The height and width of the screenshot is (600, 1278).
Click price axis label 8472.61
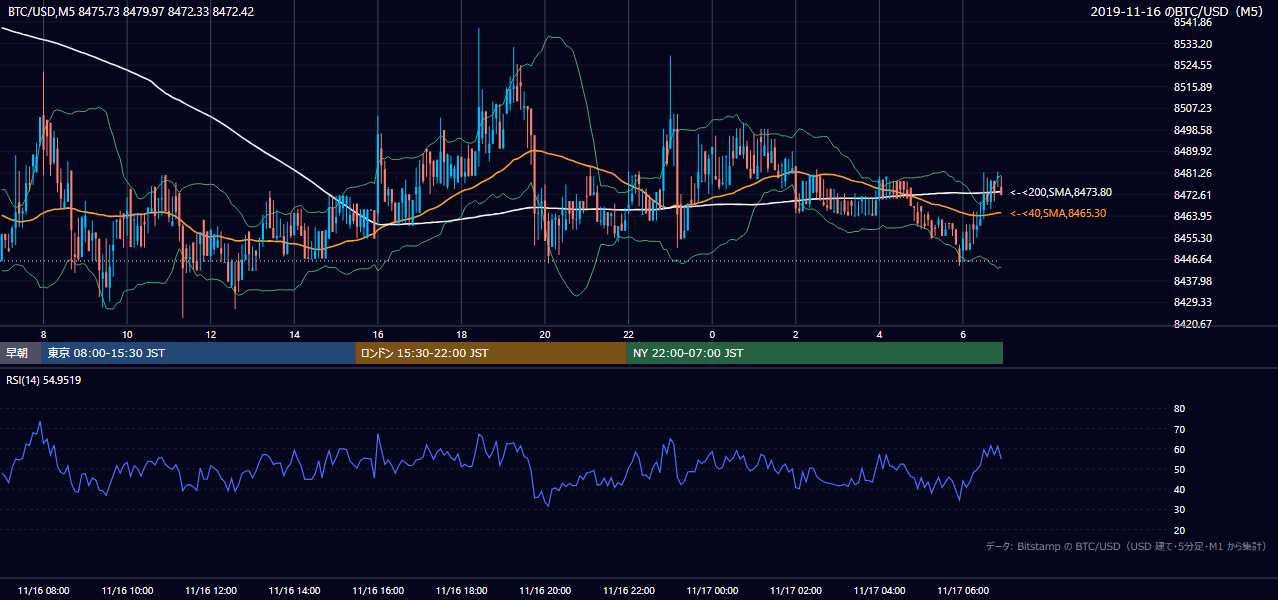click(1193, 195)
